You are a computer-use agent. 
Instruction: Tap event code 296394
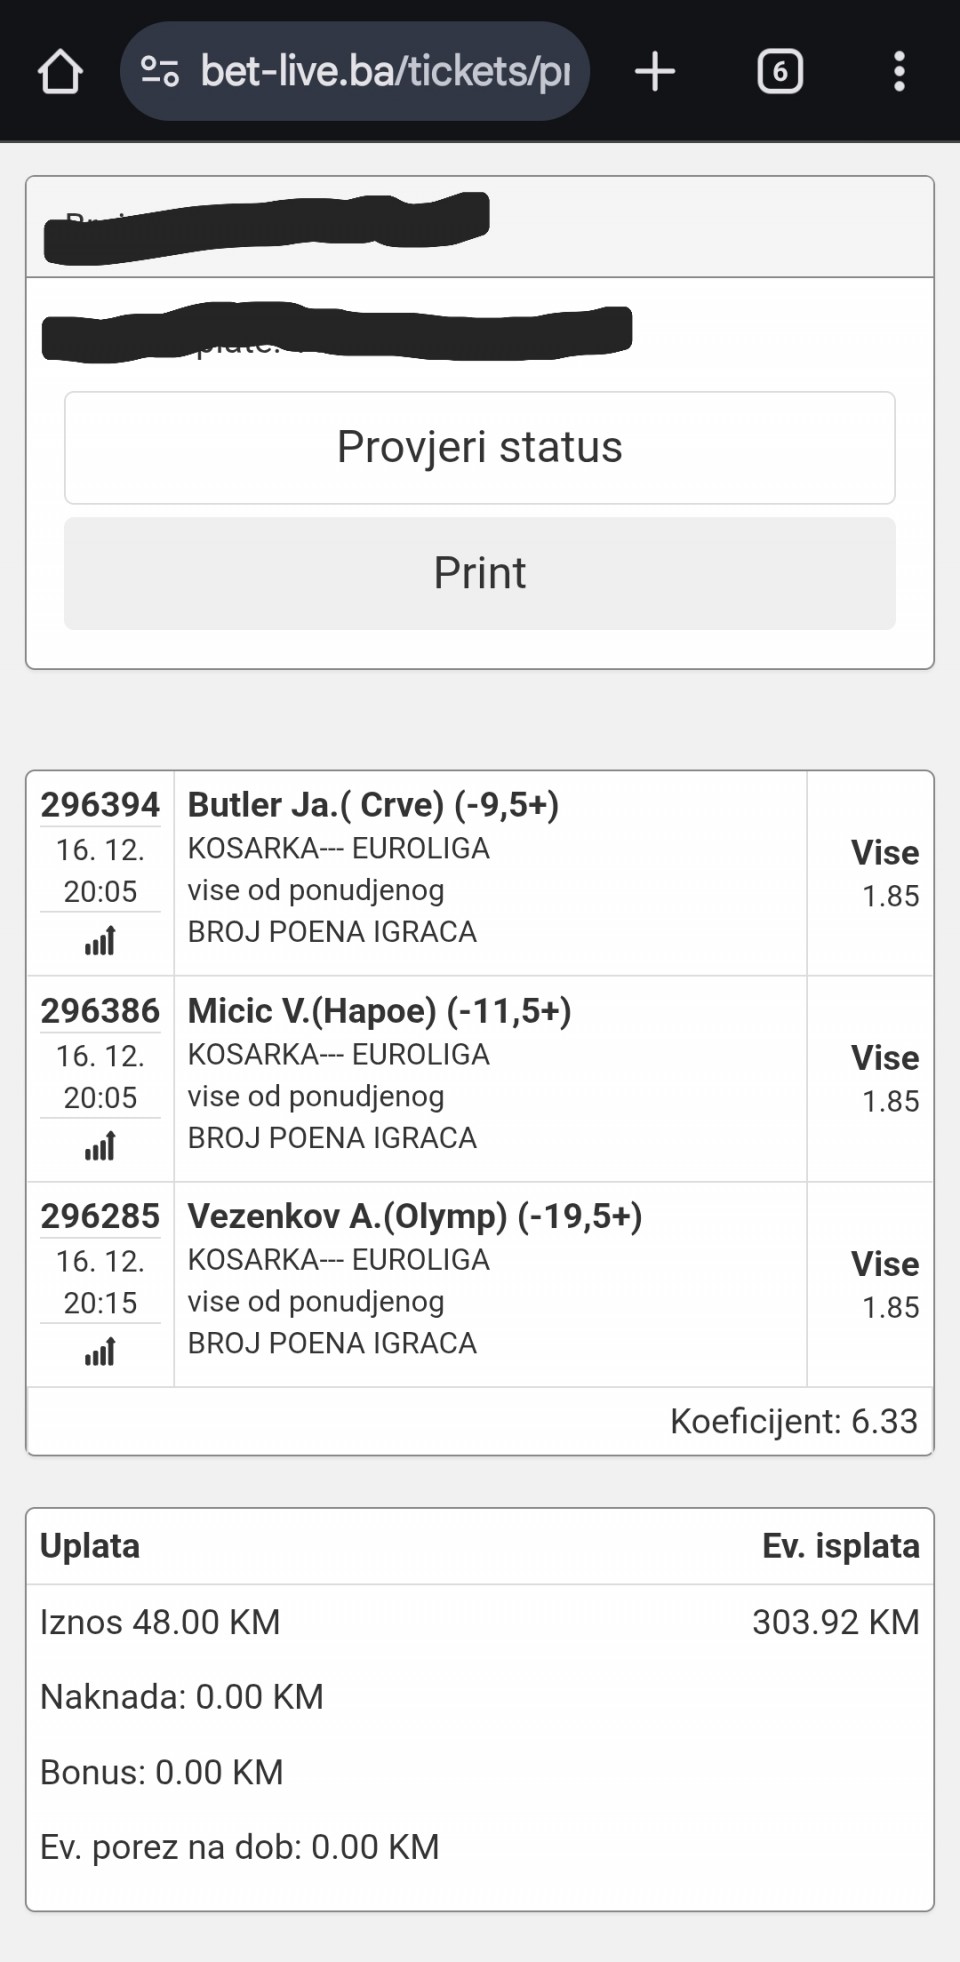coord(100,805)
